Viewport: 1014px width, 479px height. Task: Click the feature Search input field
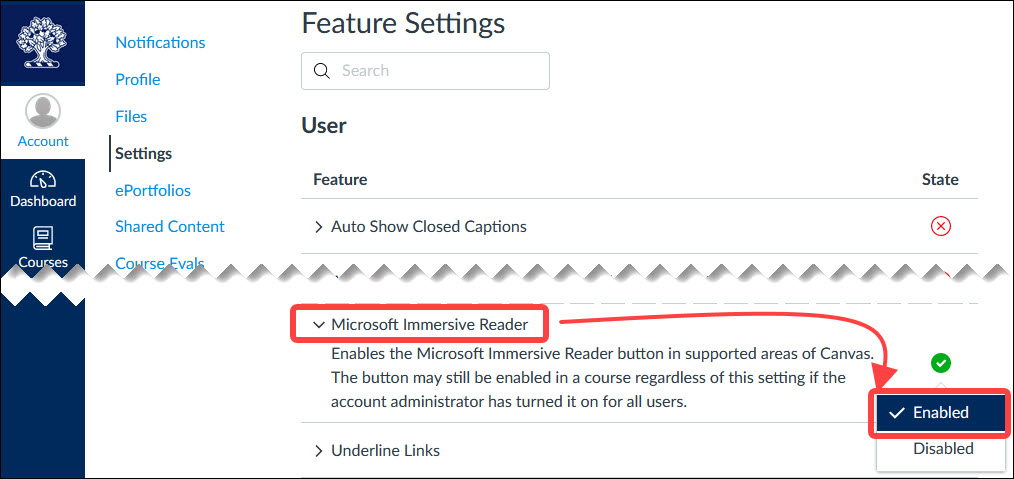[426, 70]
